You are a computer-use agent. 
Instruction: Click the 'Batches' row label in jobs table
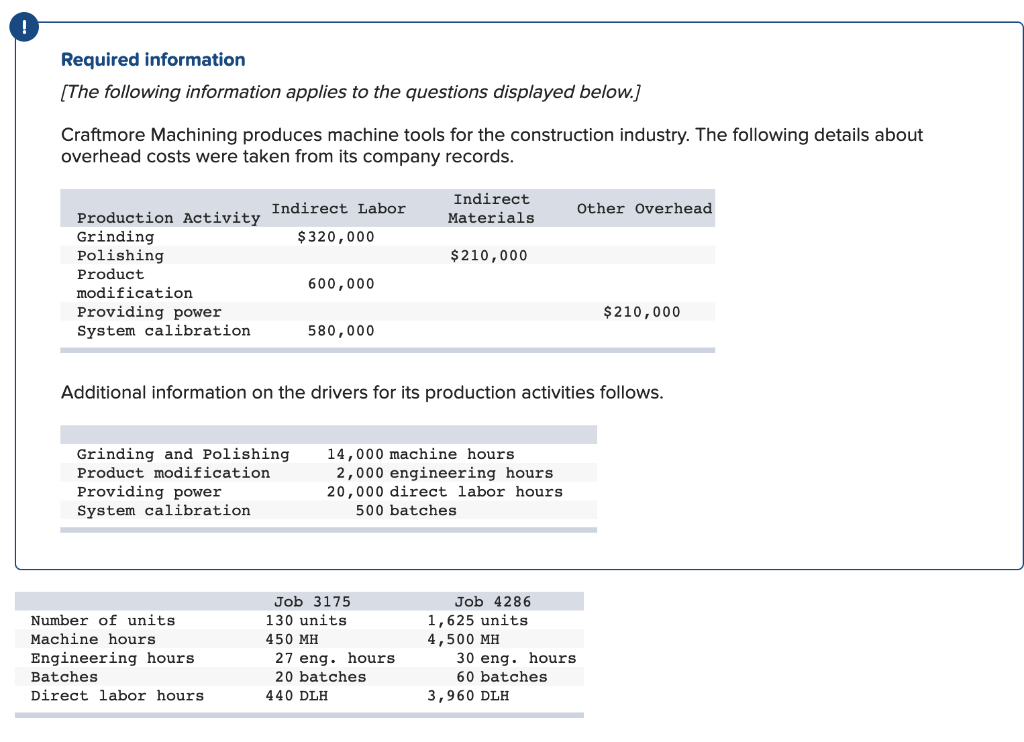[64, 677]
